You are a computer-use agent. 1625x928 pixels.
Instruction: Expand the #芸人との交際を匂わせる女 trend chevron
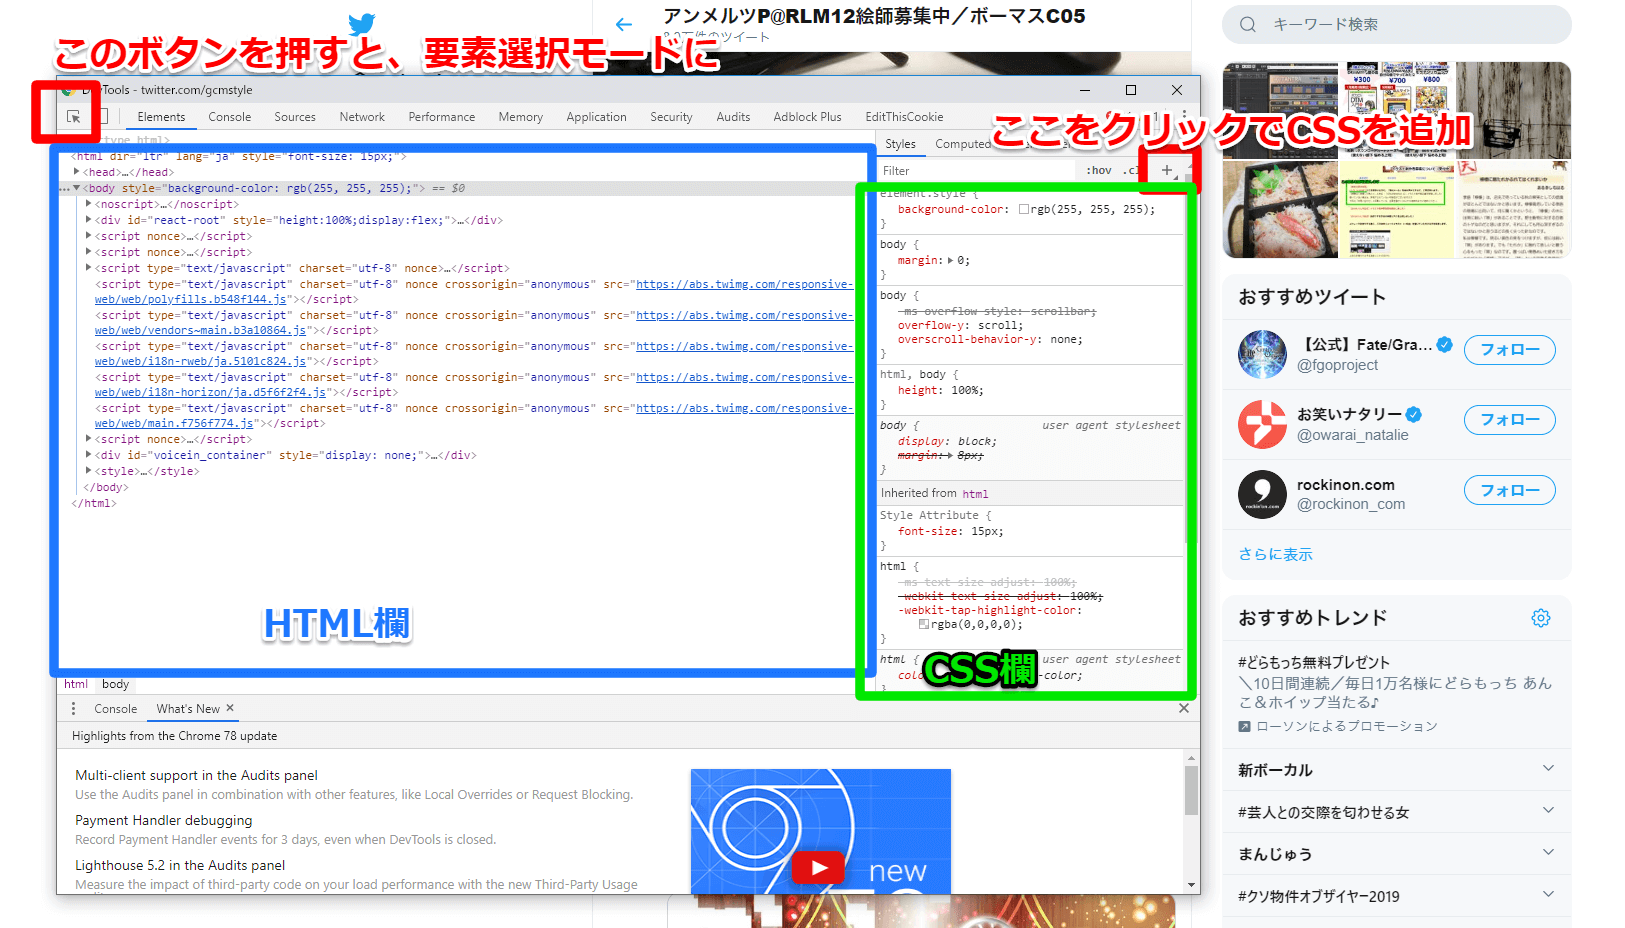click(1548, 810)
